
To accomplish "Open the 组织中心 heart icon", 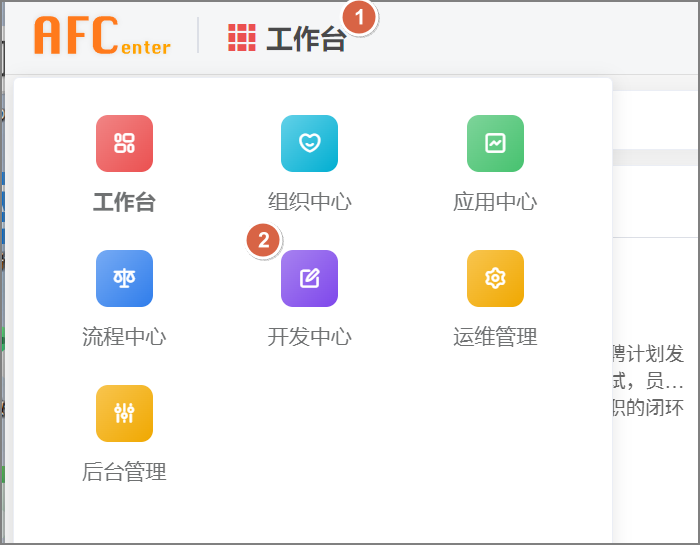I will [x=309, y=144].
